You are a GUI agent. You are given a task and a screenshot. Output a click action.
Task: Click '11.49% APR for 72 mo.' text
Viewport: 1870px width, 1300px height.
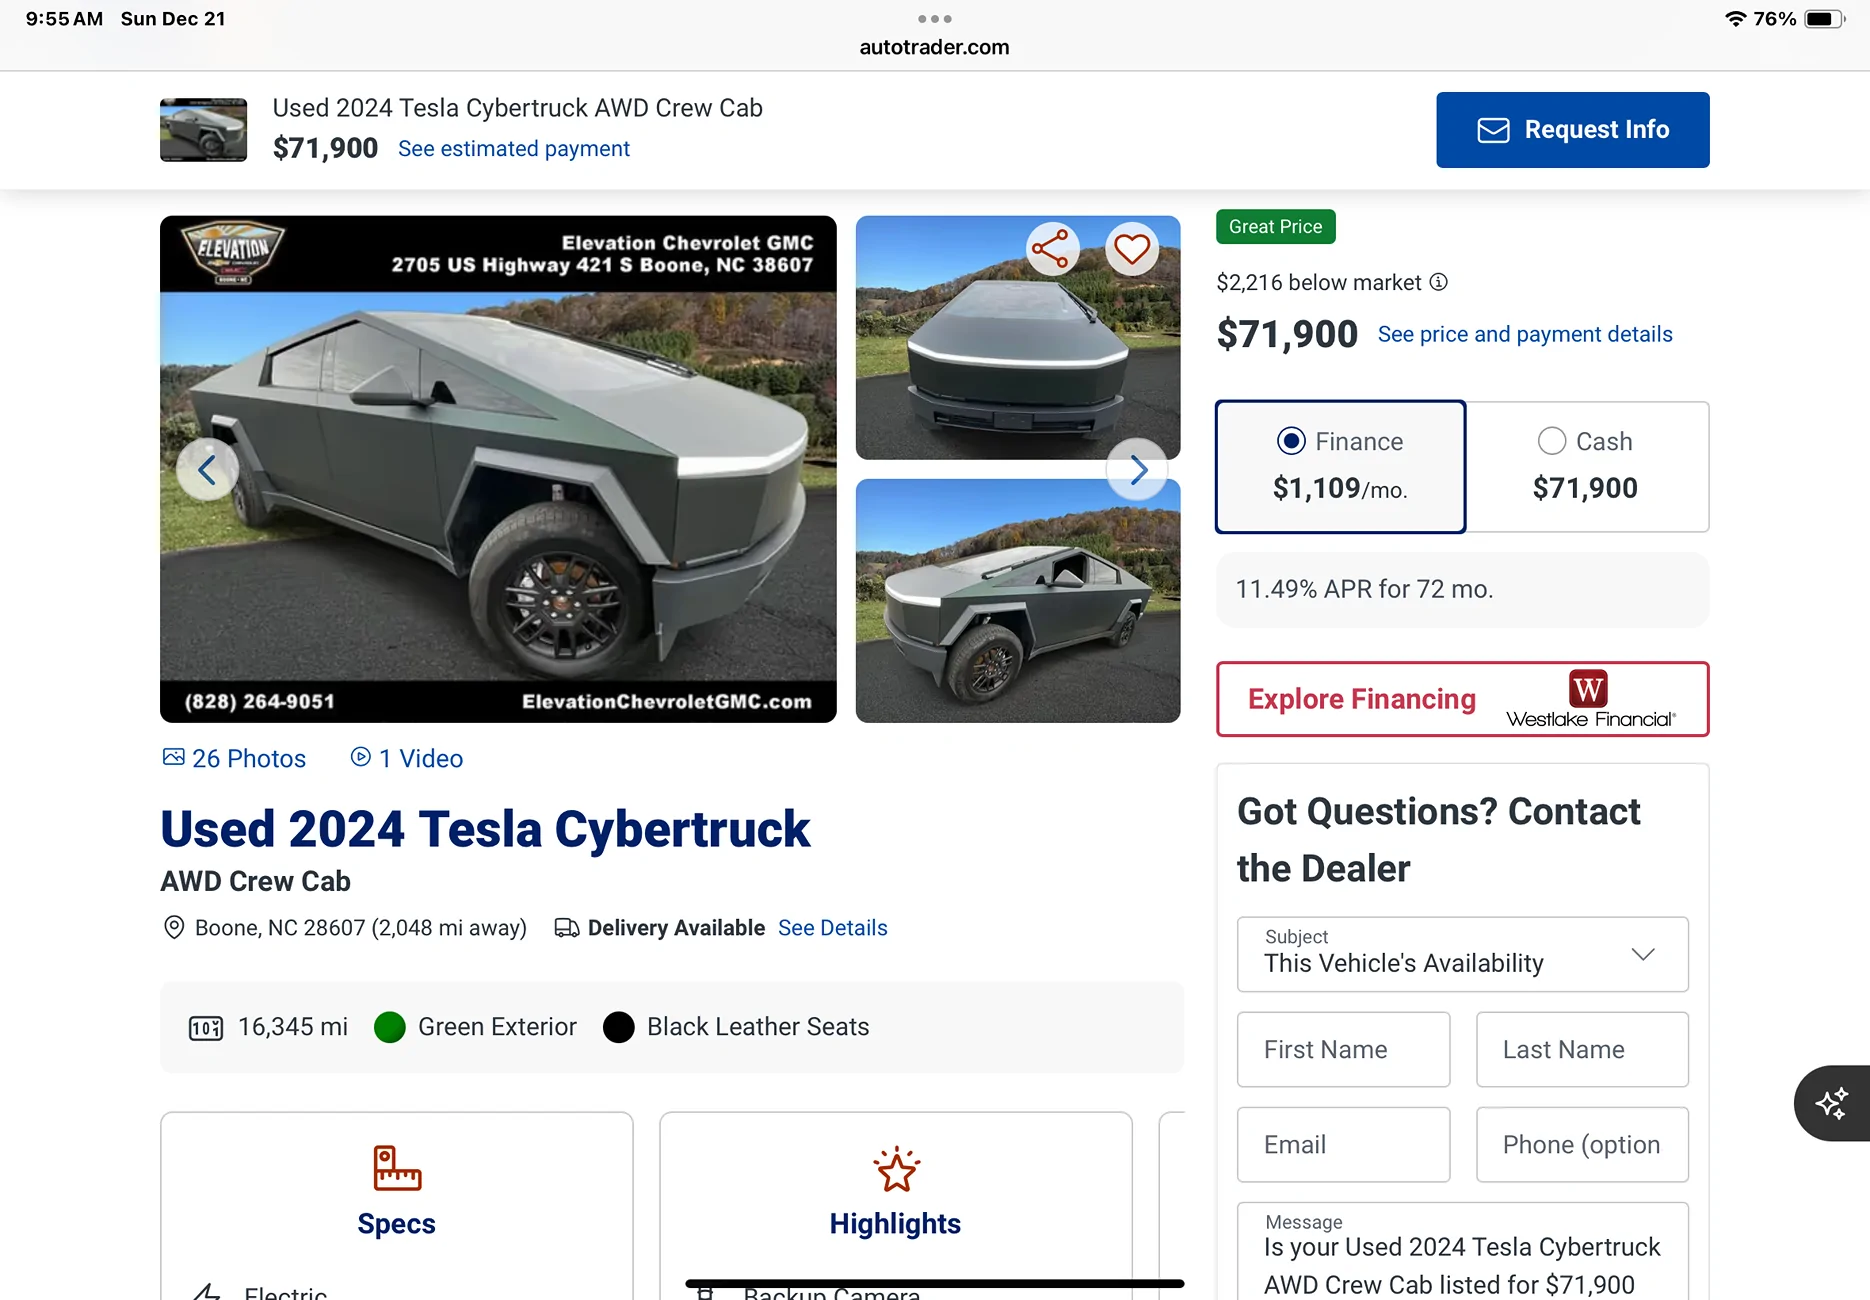click(x=1364, y=590)
